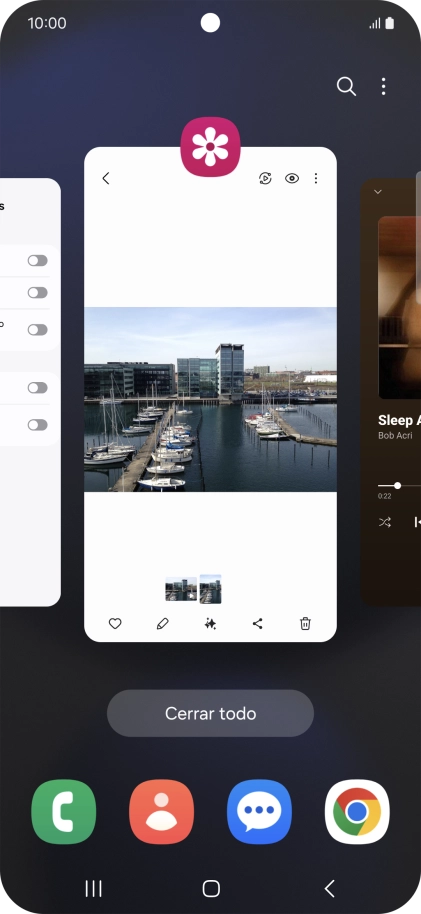Tap the home navigation button
Viewport: 421px width, 914px height.
click(211, 888)
